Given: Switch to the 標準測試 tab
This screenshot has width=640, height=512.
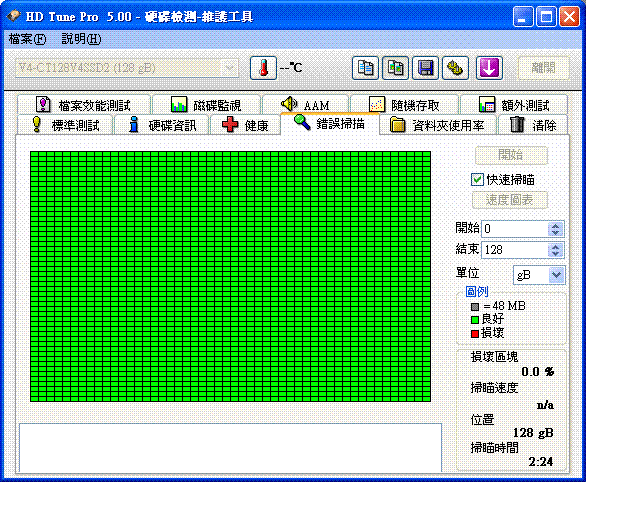Looking at the screenshot, I should [65, 125].
